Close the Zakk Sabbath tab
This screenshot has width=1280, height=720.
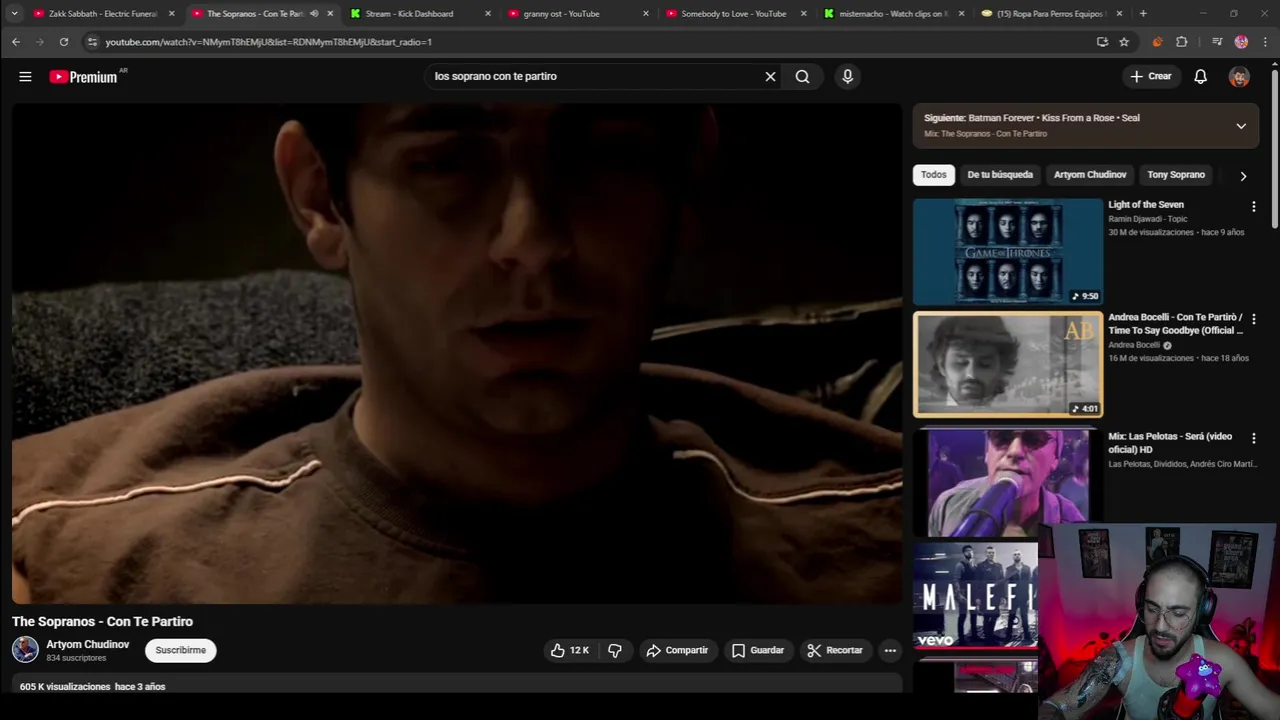pos(171,14)
